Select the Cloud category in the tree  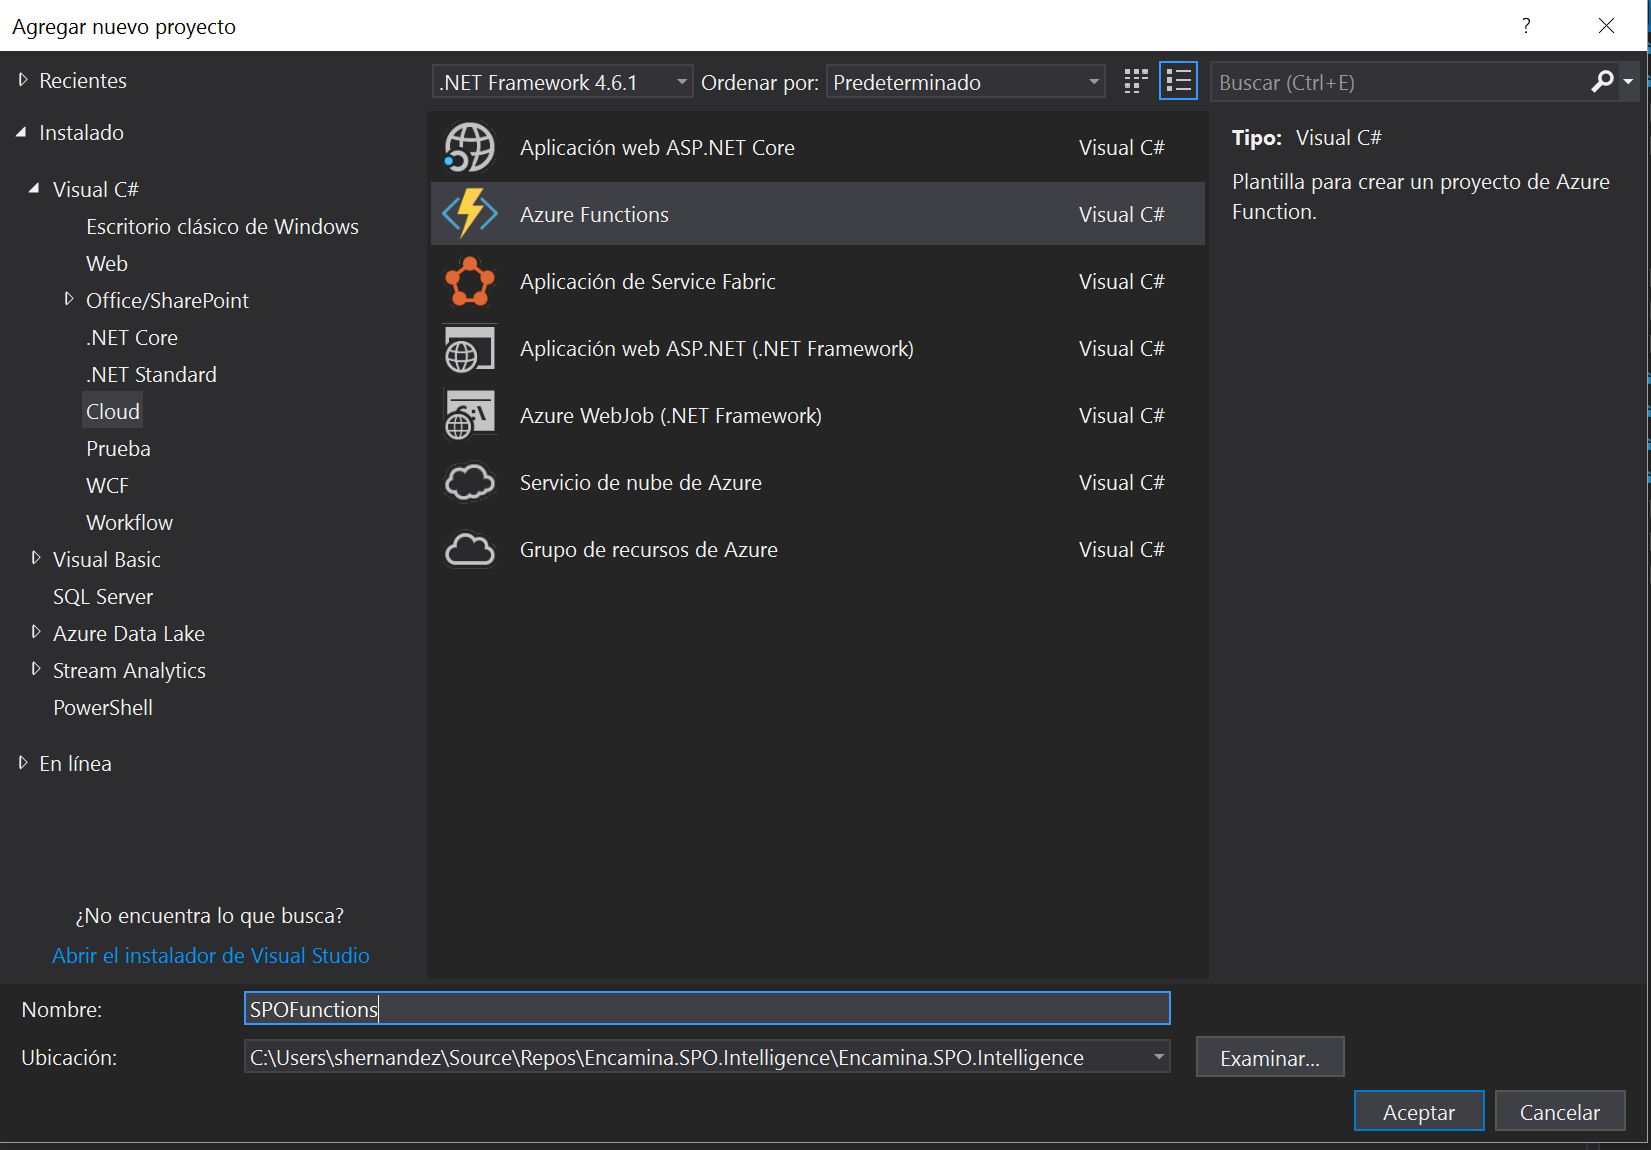[x=111, y=410]
